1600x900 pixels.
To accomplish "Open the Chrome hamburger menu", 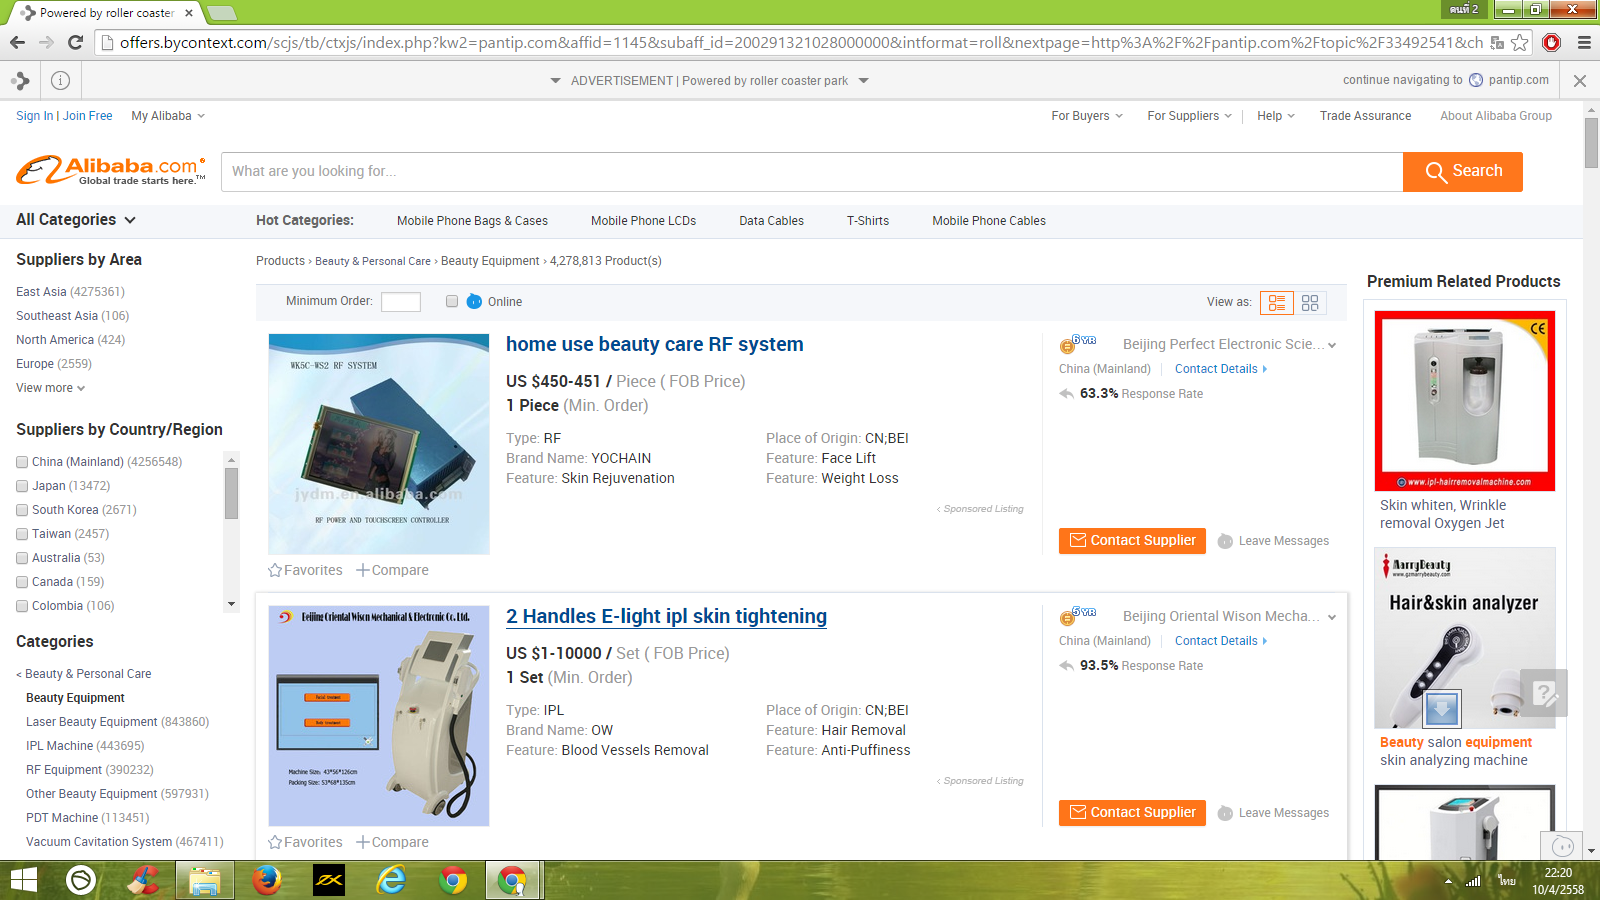I will click(1584, 42).
